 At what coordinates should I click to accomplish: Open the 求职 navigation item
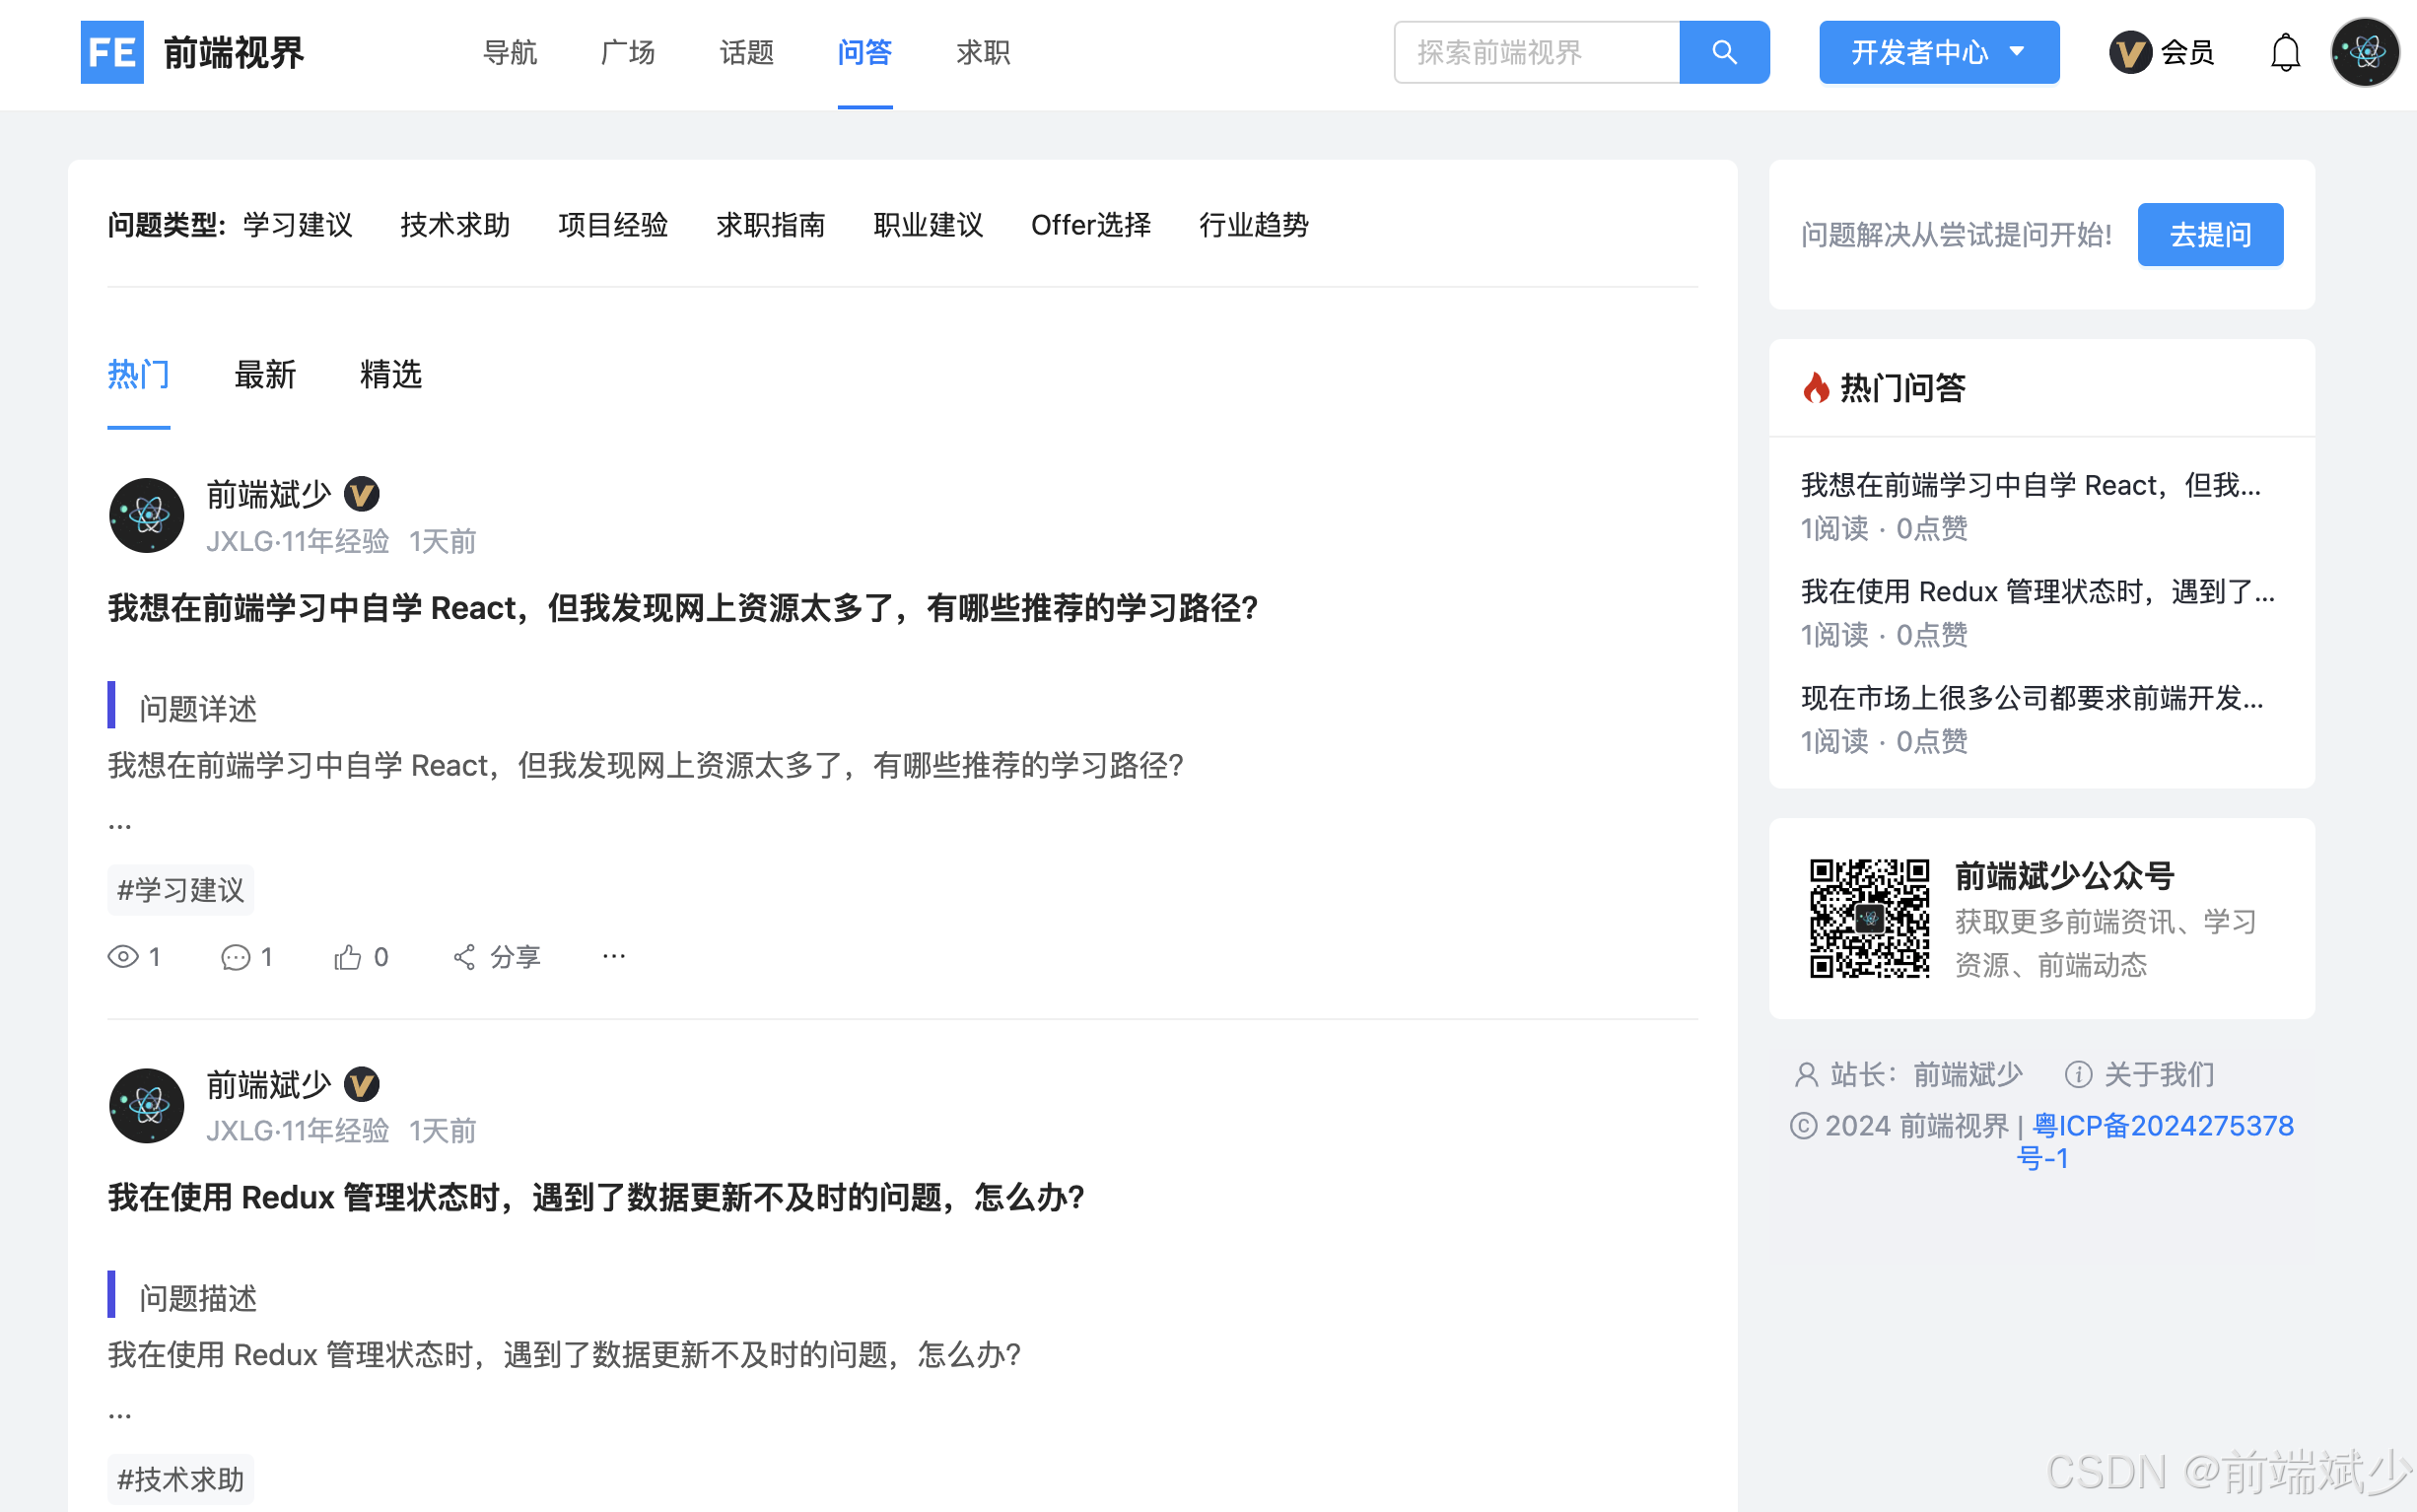[982, 52]
